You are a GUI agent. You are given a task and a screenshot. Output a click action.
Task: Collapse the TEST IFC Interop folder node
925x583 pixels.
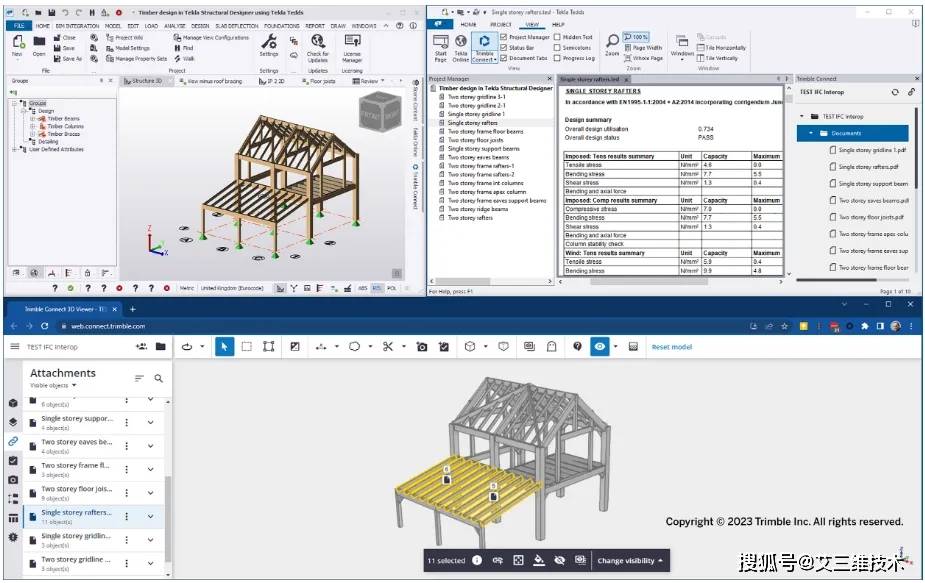[802, 116]
